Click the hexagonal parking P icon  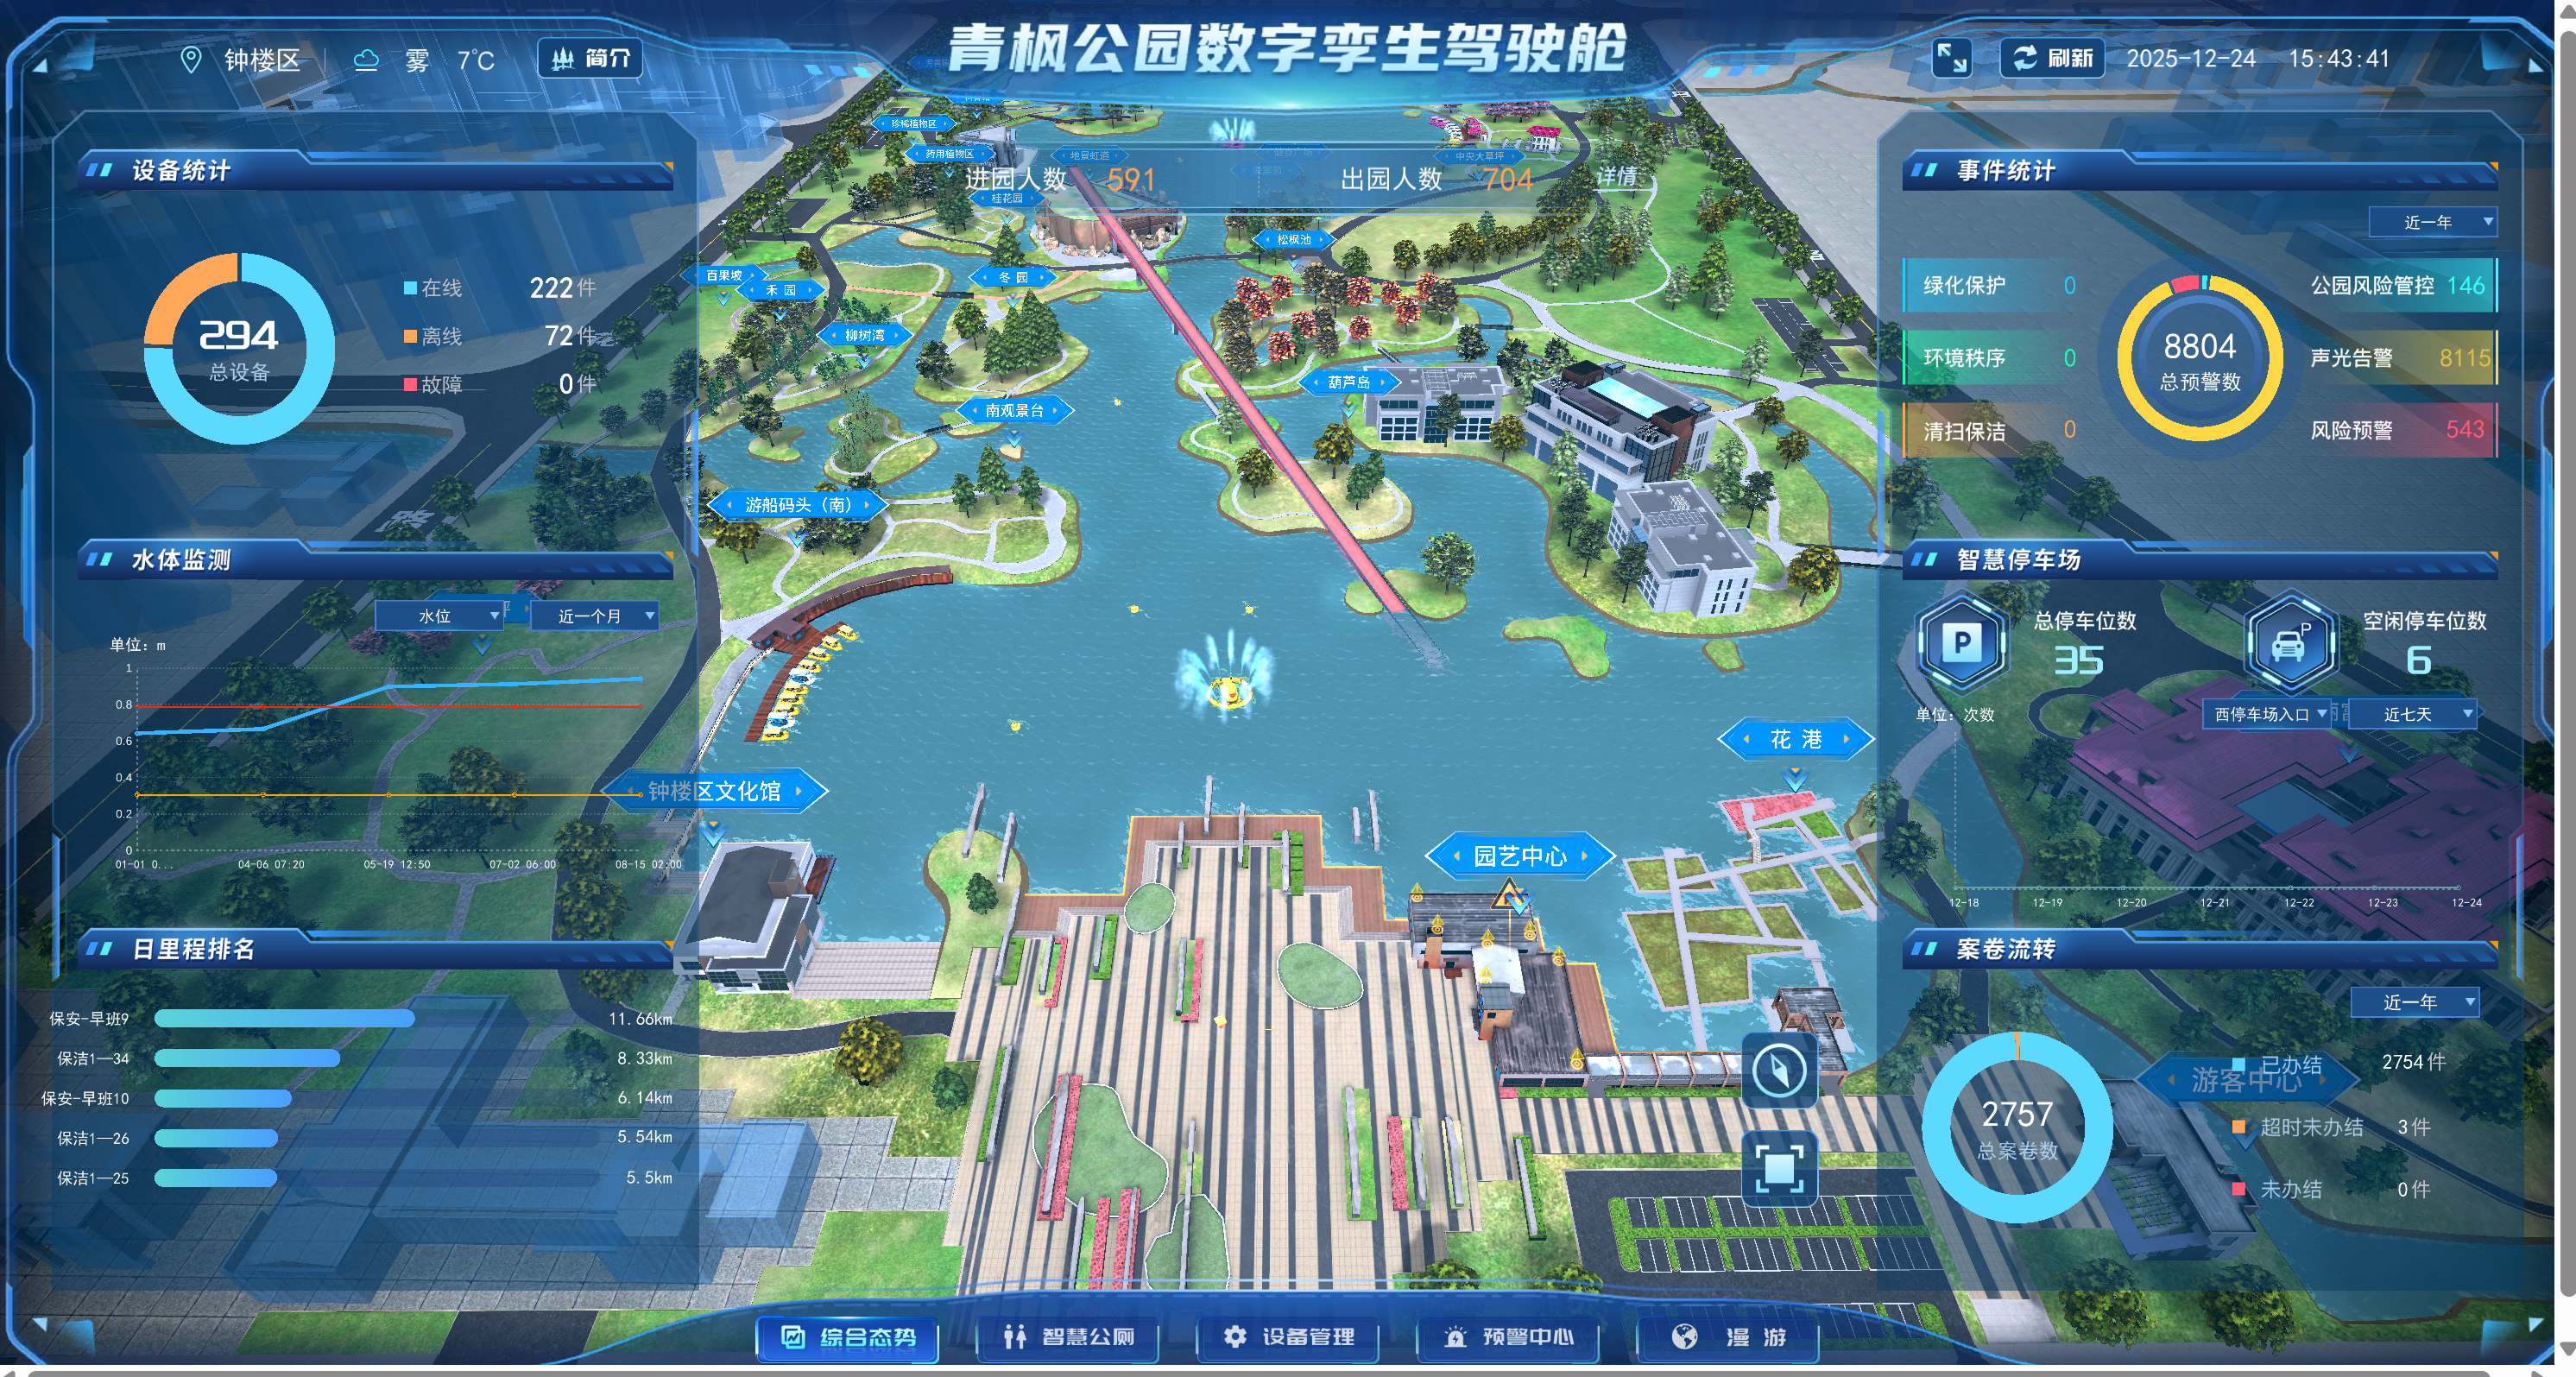[1961, 643]
